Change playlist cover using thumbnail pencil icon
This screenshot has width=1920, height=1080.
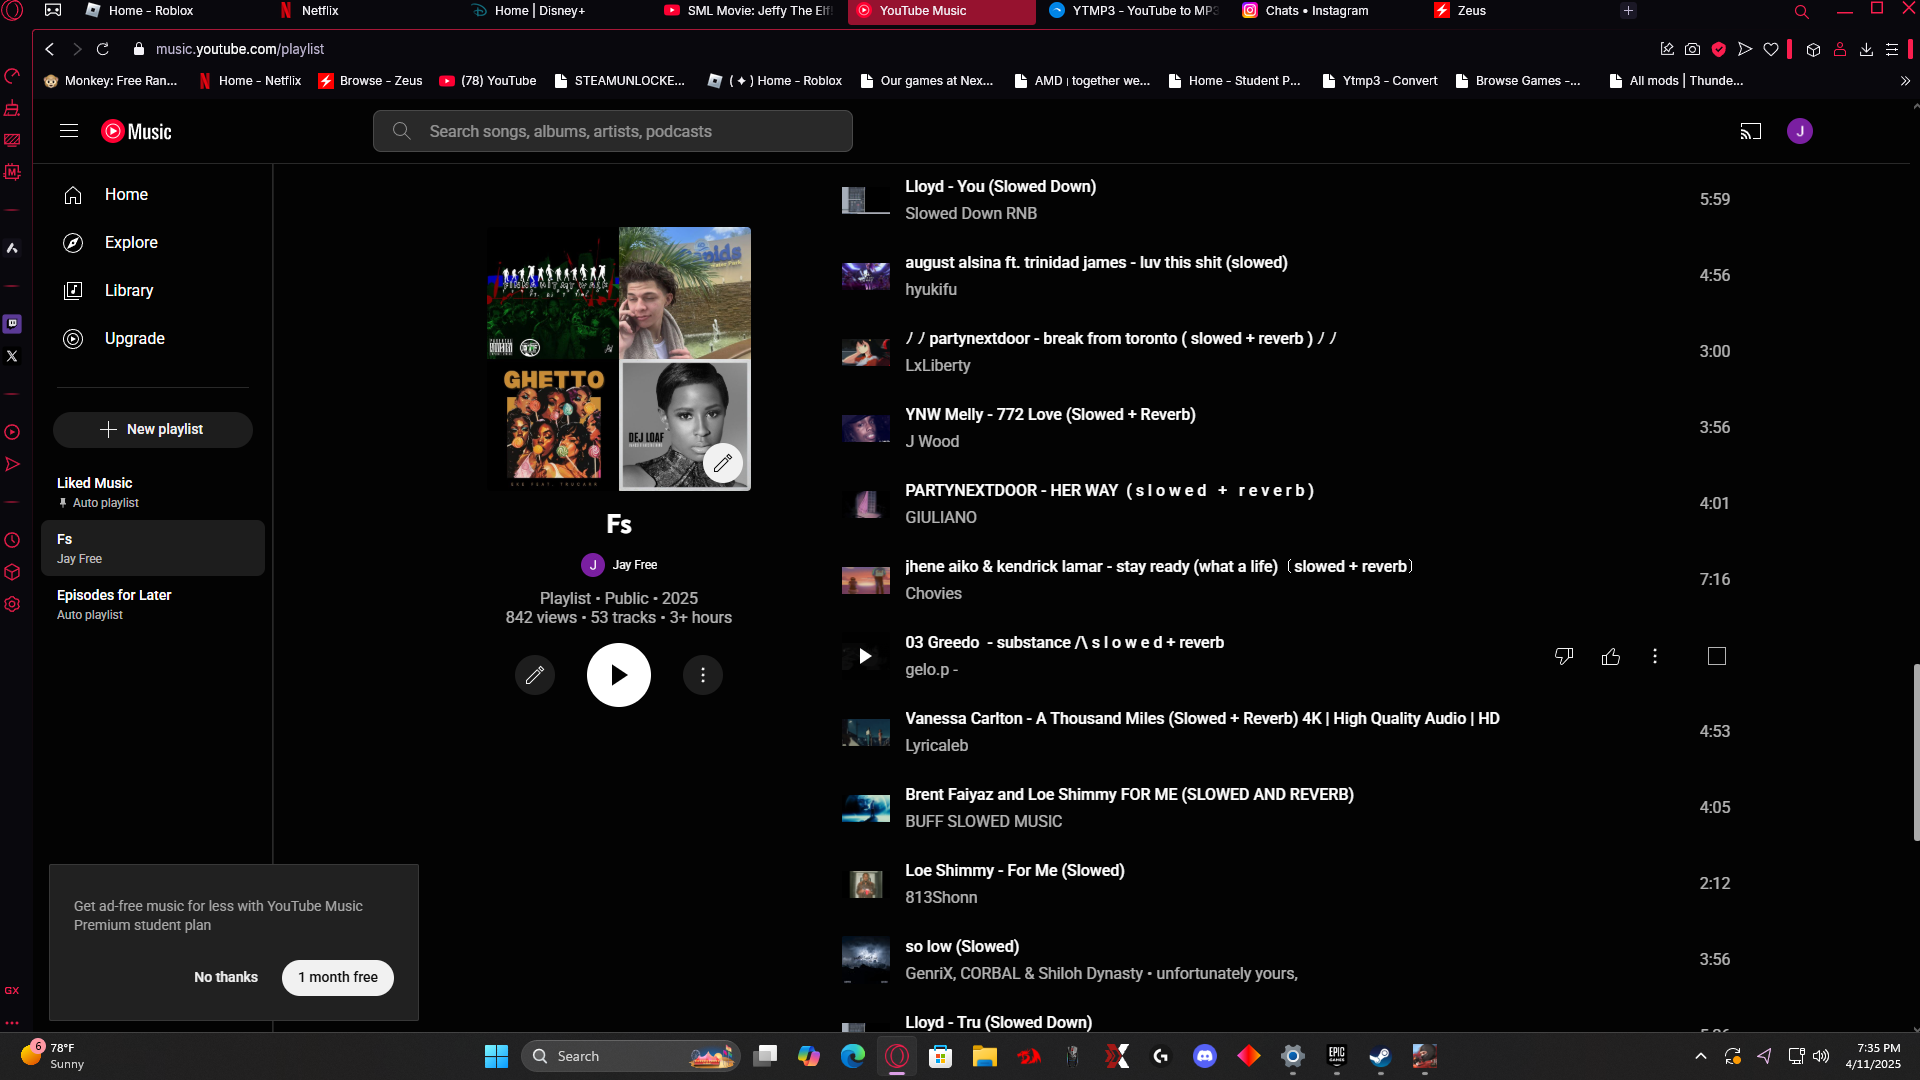point(723,463)
